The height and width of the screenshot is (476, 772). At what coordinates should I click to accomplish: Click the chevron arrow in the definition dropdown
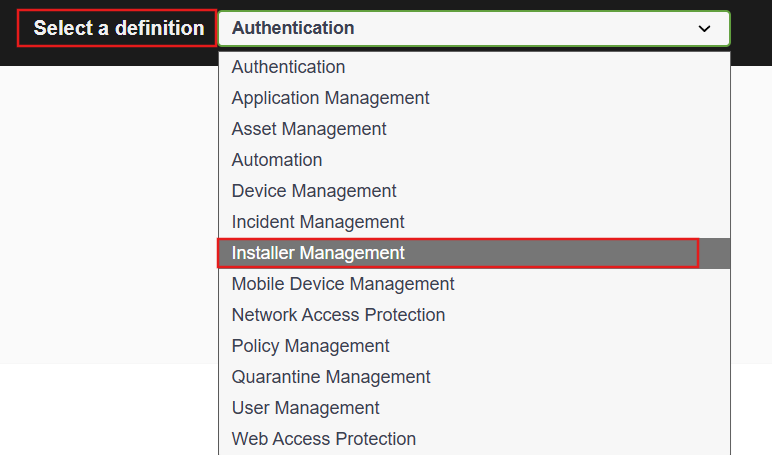tap(704, 29)
